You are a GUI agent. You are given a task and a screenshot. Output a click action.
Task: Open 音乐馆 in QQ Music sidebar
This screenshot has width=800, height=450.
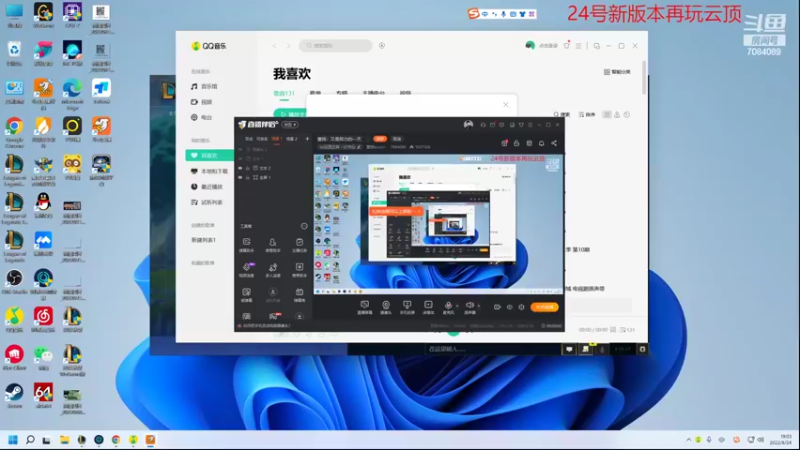tap(204, 86)
